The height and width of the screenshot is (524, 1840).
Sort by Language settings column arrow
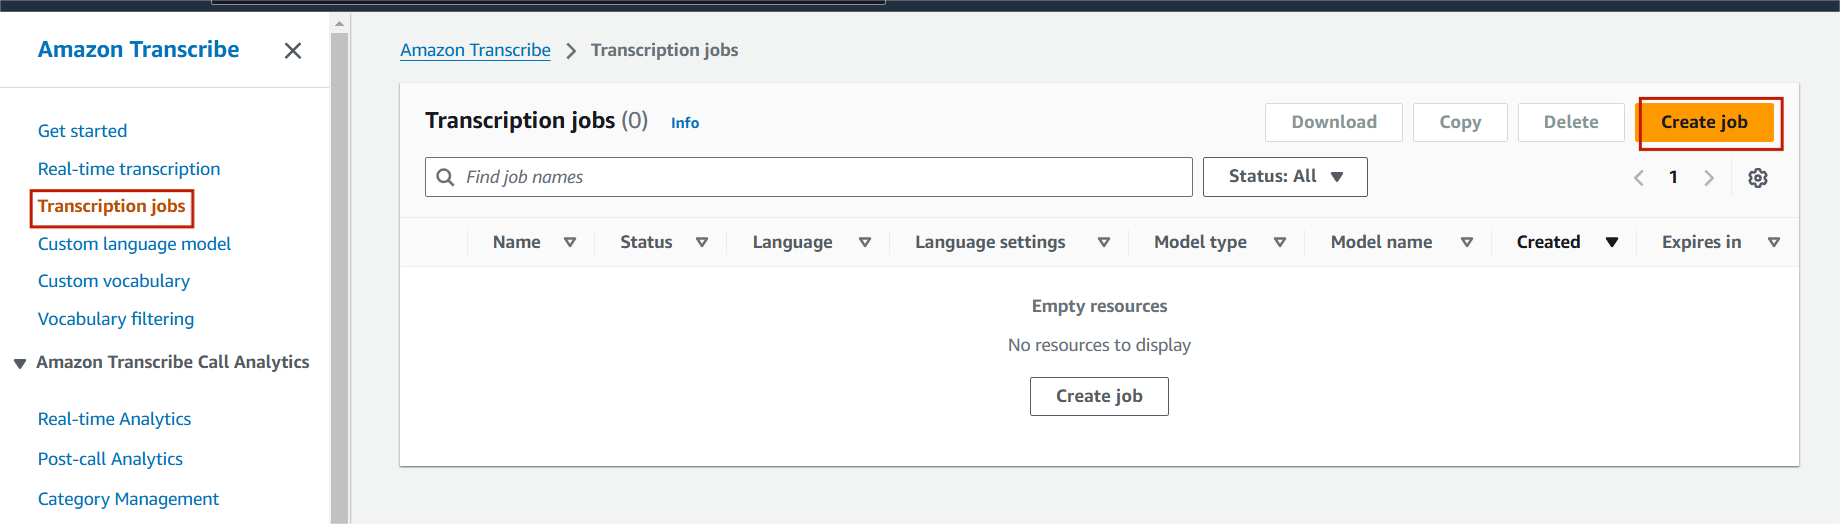coord(1104,242)
